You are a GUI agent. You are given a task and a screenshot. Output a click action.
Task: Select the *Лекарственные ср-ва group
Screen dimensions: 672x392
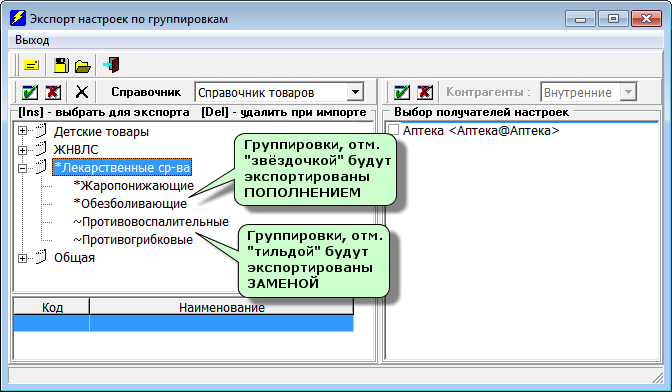coord(122,168)
